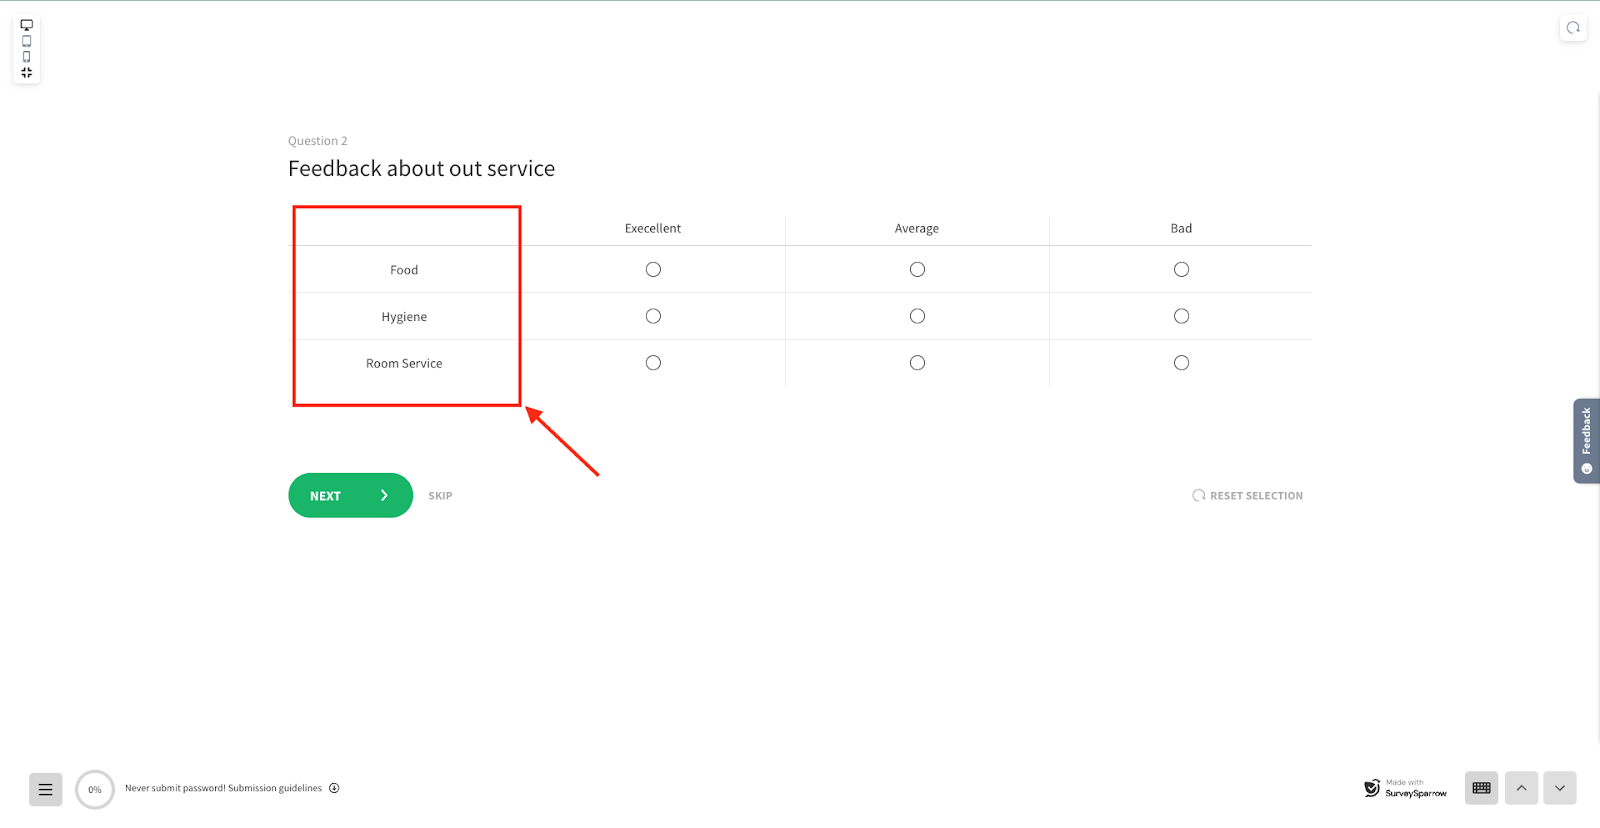The width and height of the screenshot is (1600, 828).
Task: Rate Food as Excellent
Action: pyautogui.click(x=653, y=269)
